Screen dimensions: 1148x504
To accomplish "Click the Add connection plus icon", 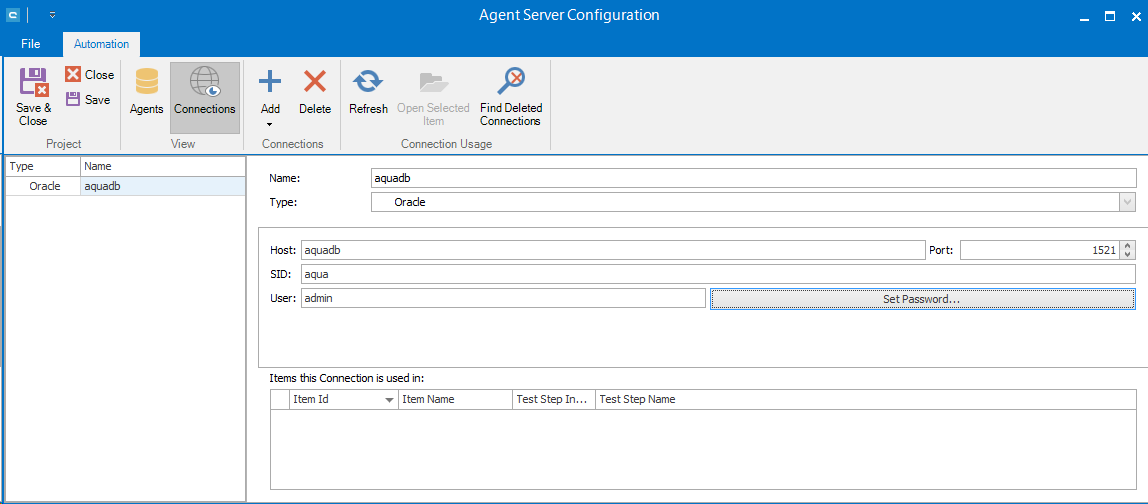I will point(270,82).
